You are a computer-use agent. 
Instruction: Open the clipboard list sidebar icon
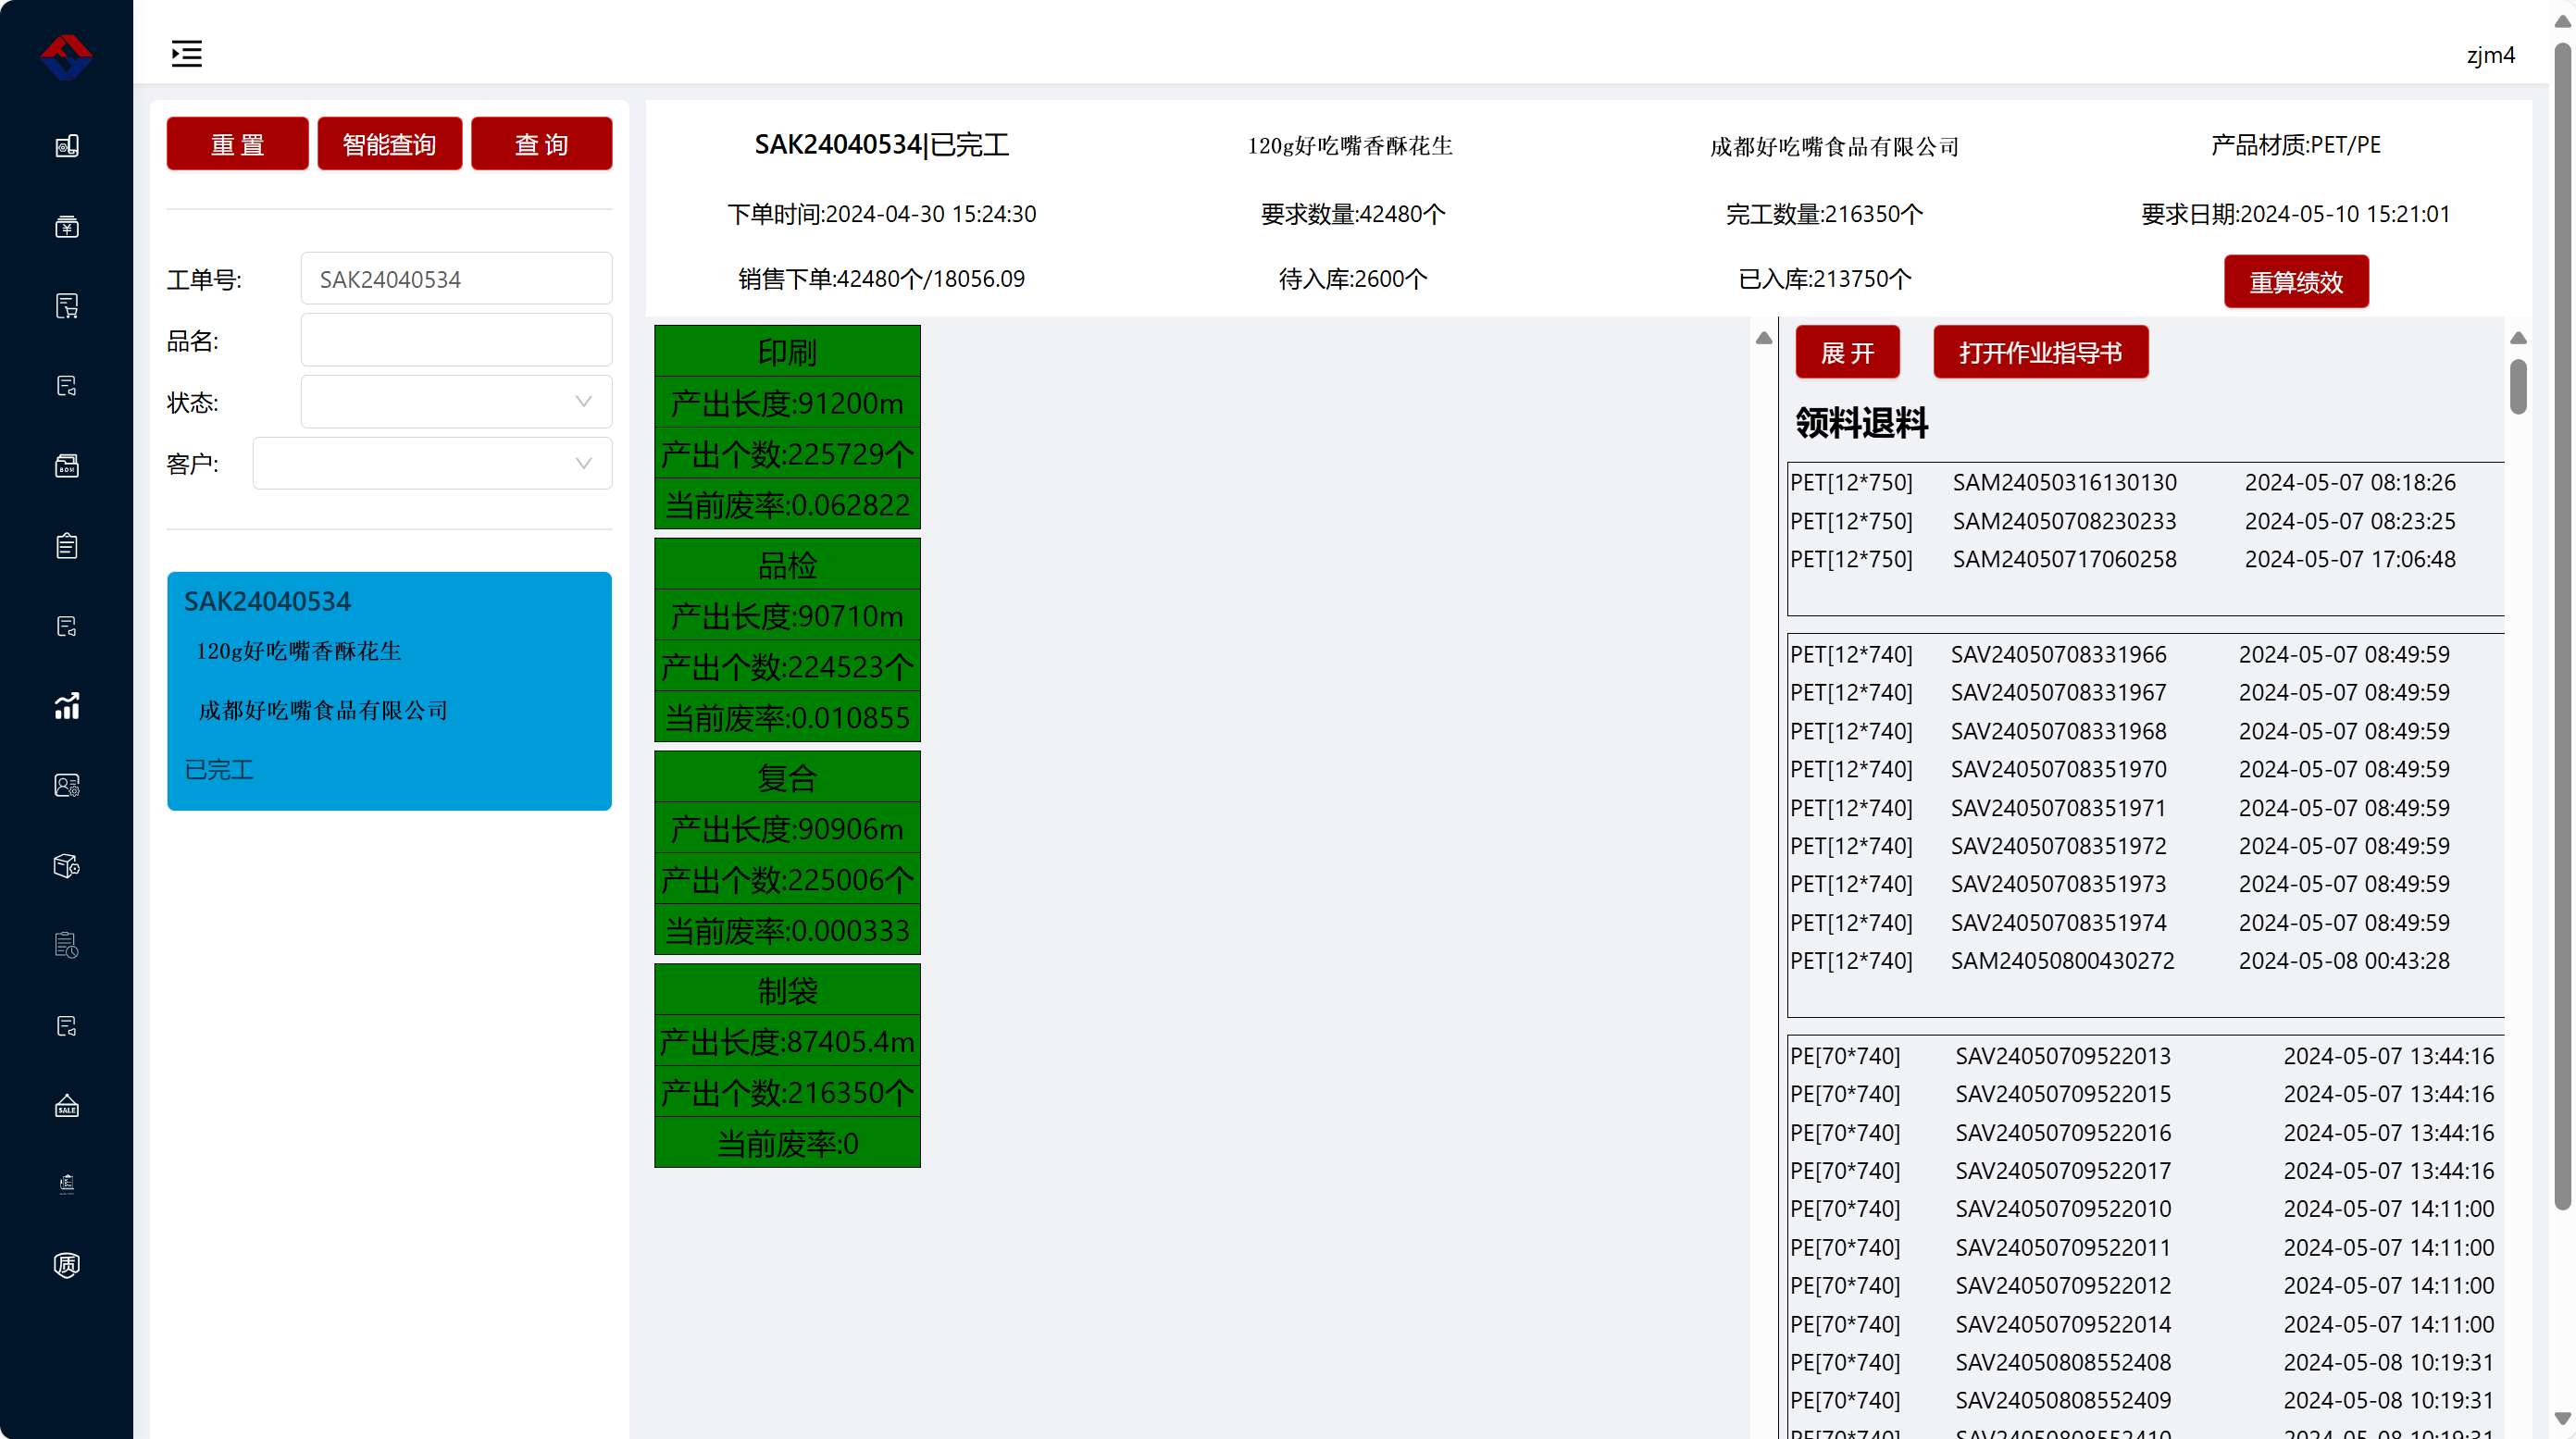coord(67,546)
